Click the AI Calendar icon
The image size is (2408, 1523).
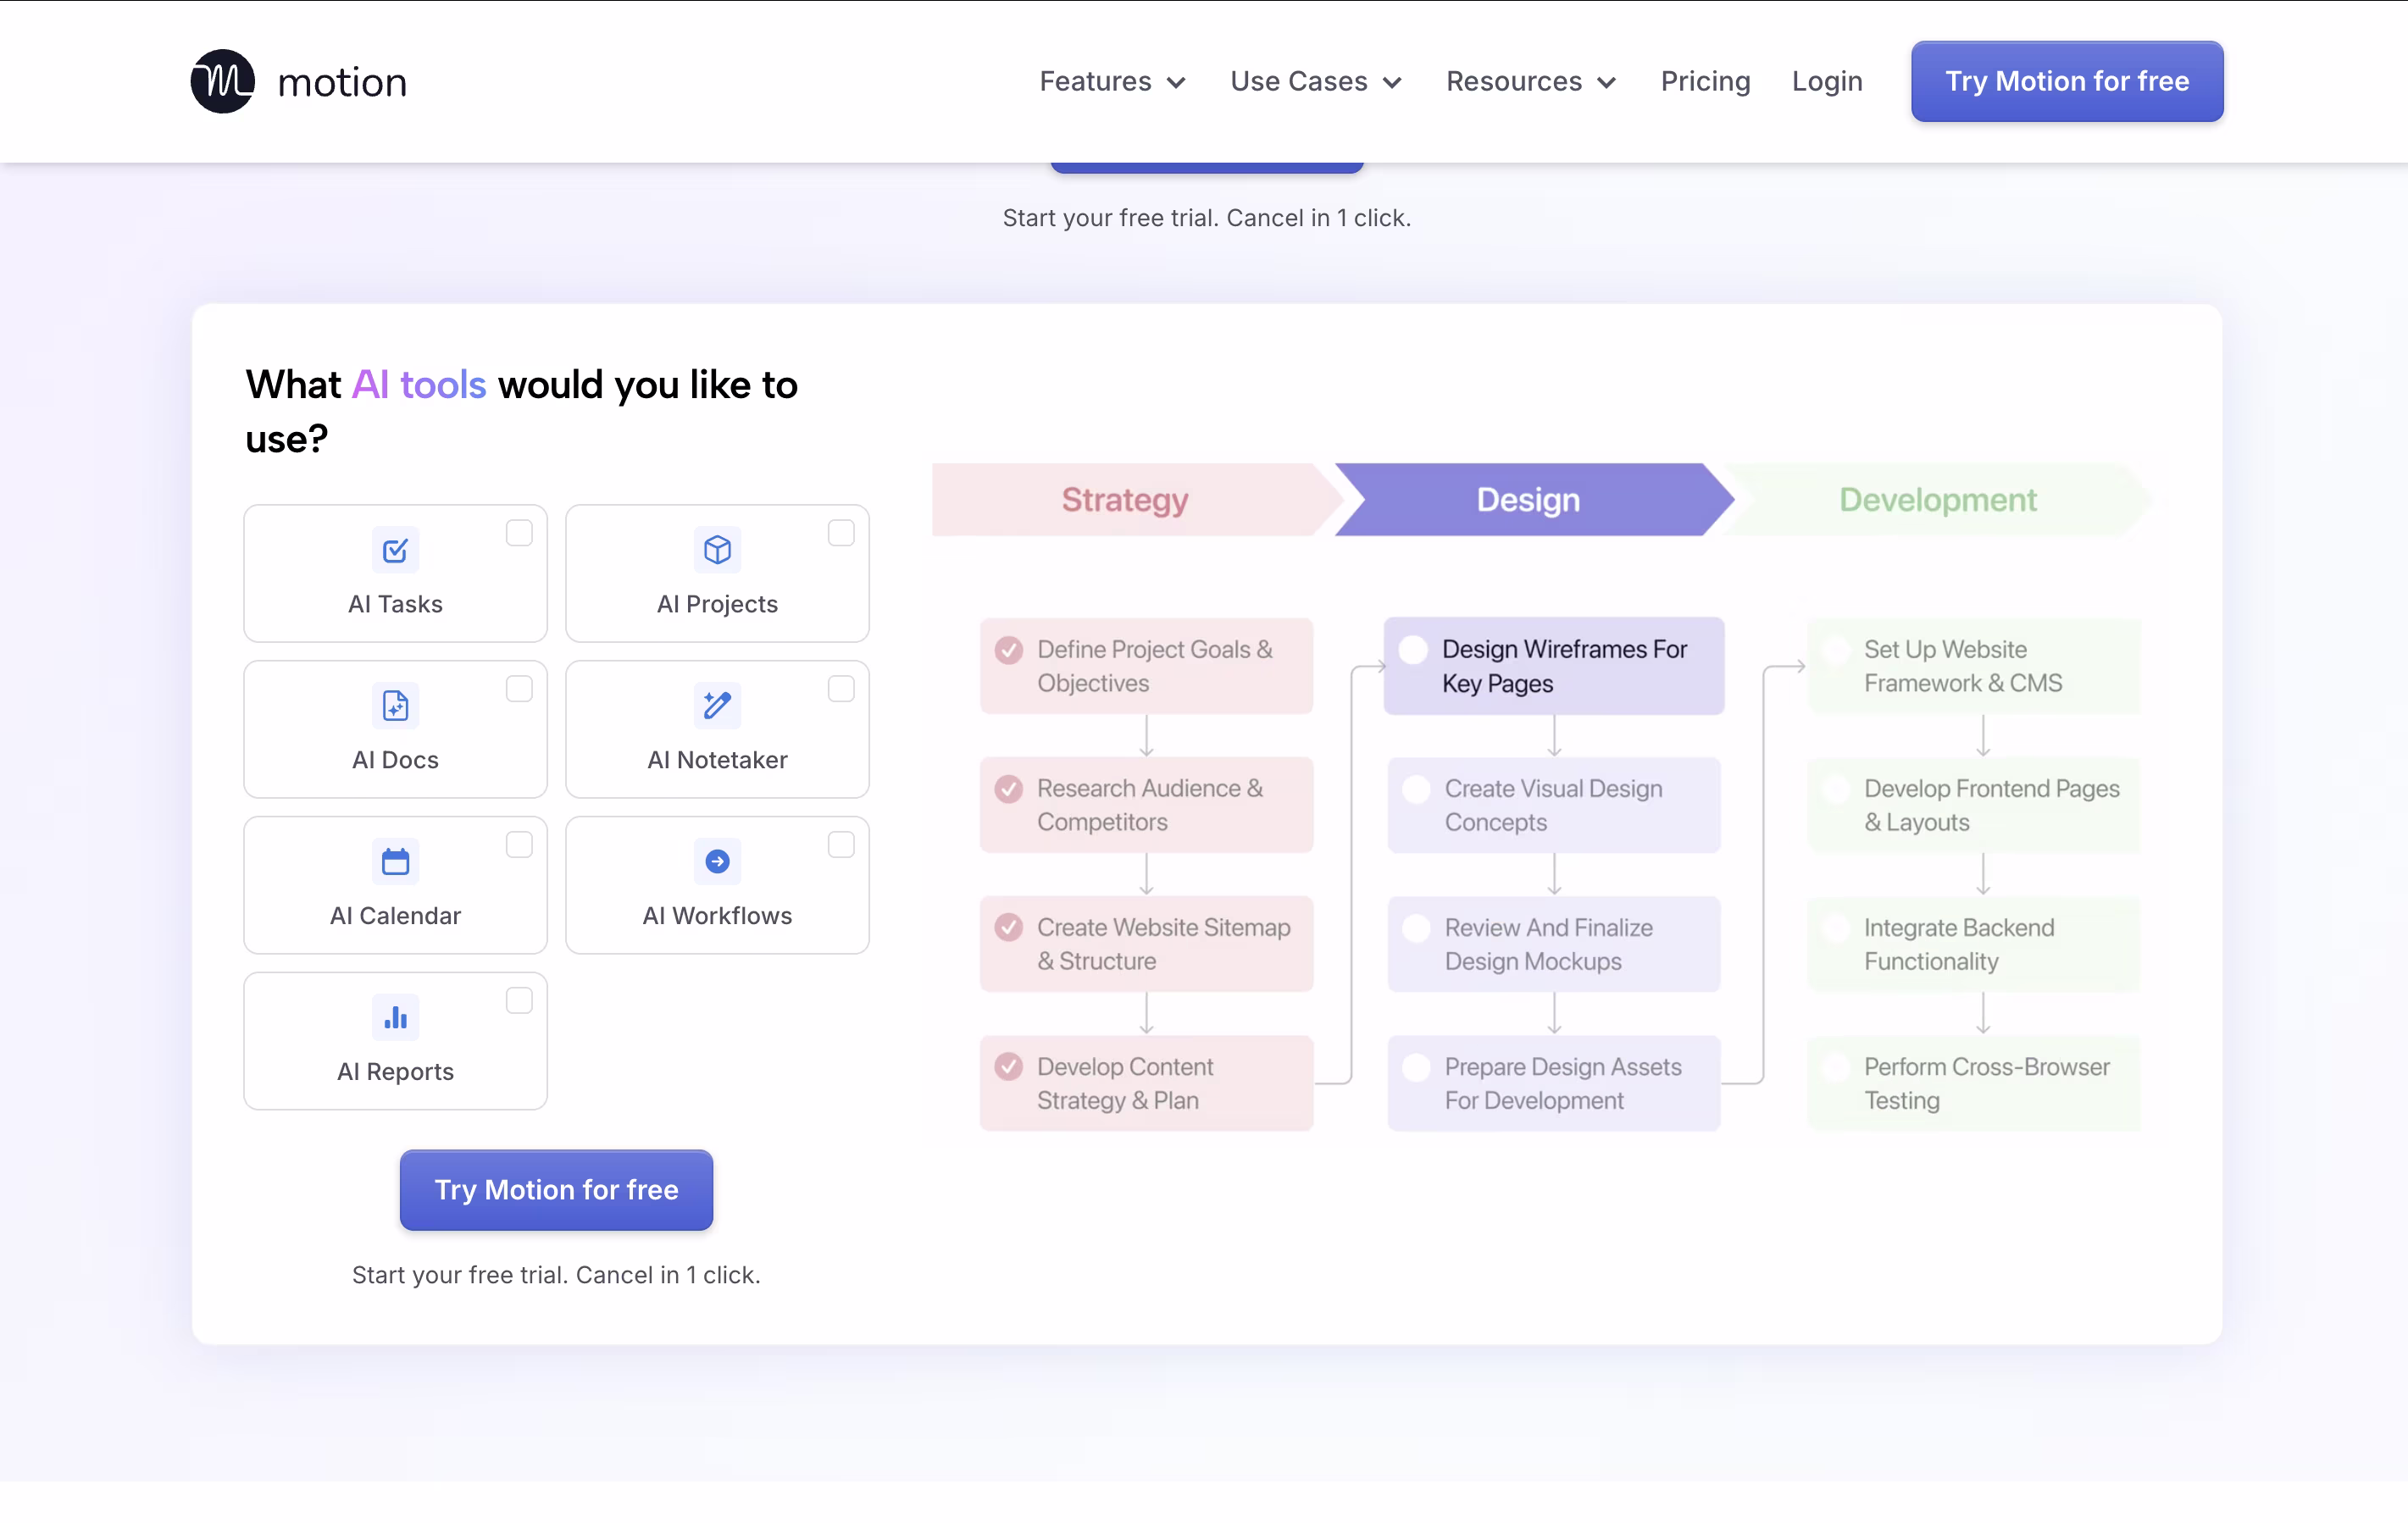tap(395, 861)
